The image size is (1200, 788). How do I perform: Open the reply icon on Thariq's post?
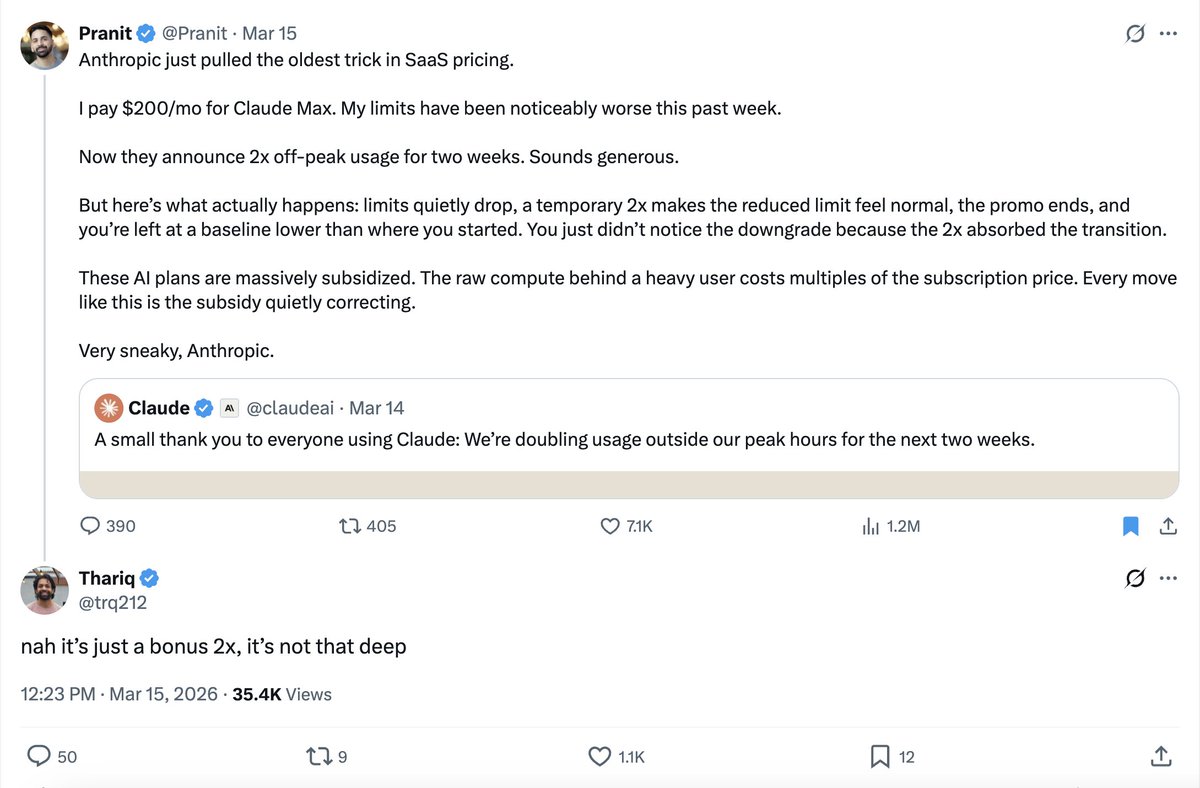point(38,756)
